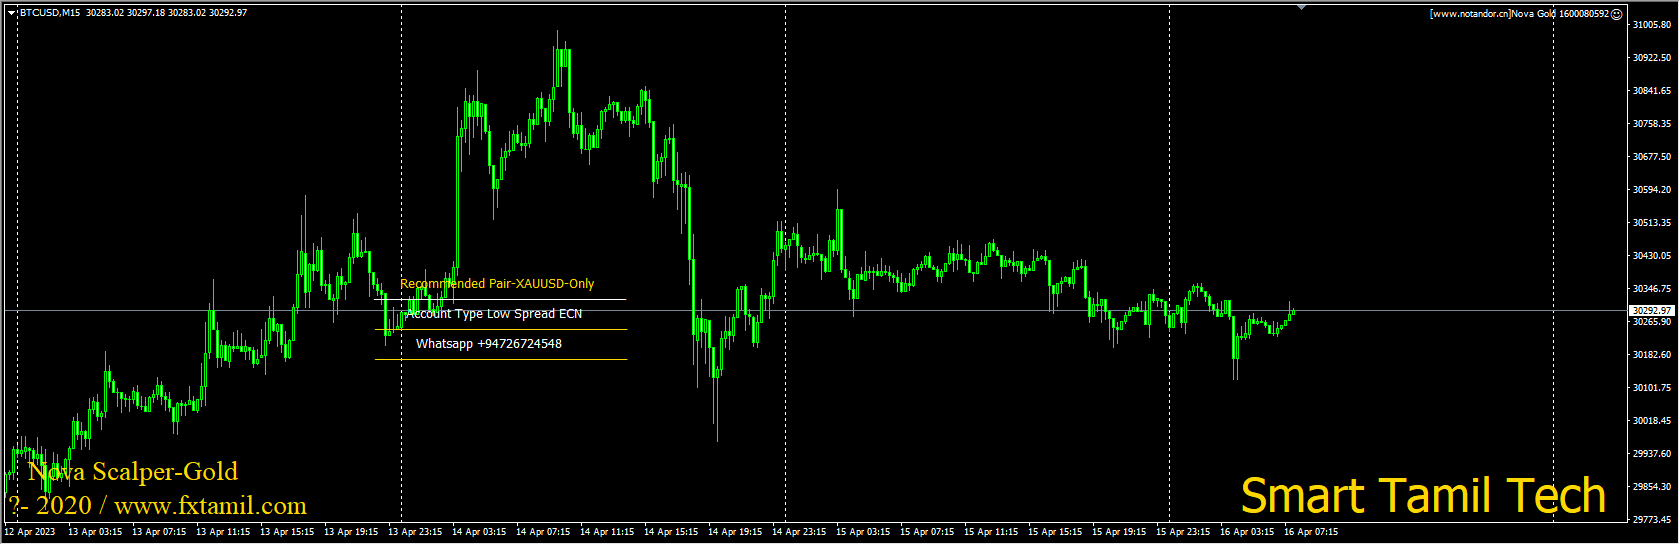Click the 31005.80 price scale value
The height and width of the screenshot is (545, 1680).
(1652, 25)
